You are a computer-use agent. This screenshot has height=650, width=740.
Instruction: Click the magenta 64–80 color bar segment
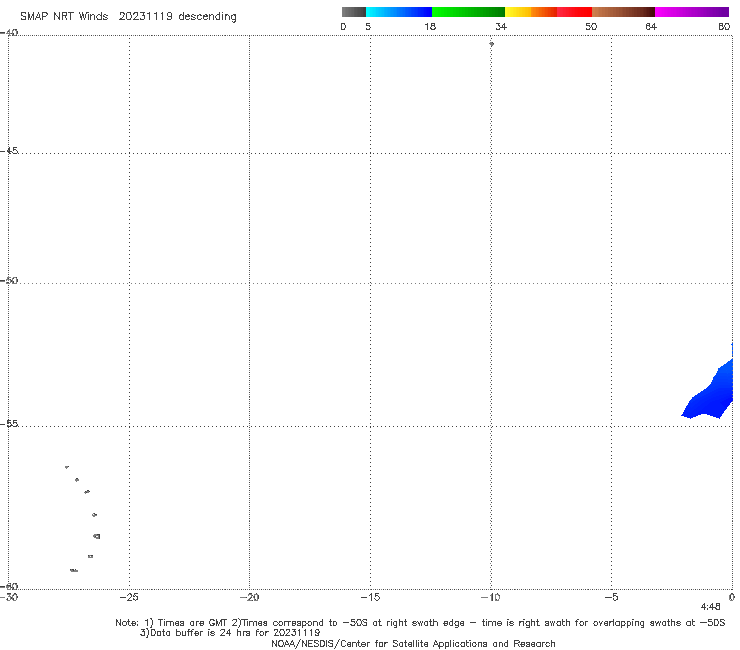[x=692, y=12]
